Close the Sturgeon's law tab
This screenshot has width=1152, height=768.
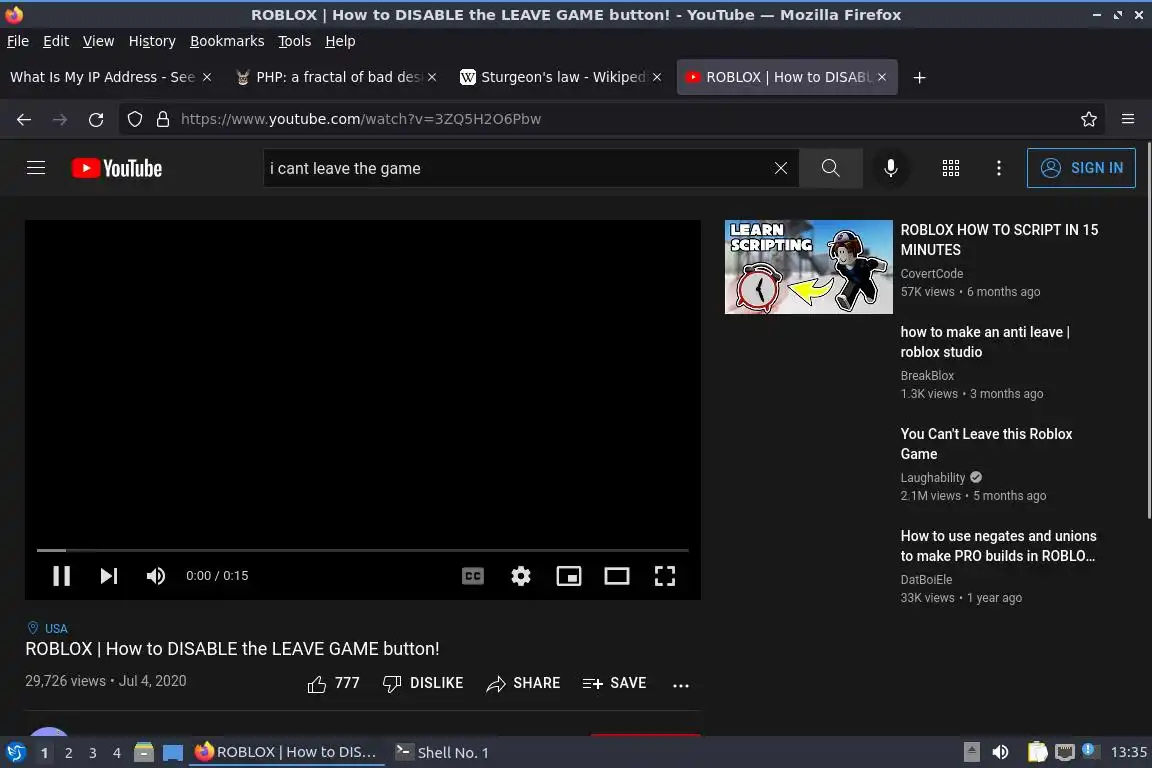[x=657, y=77]
